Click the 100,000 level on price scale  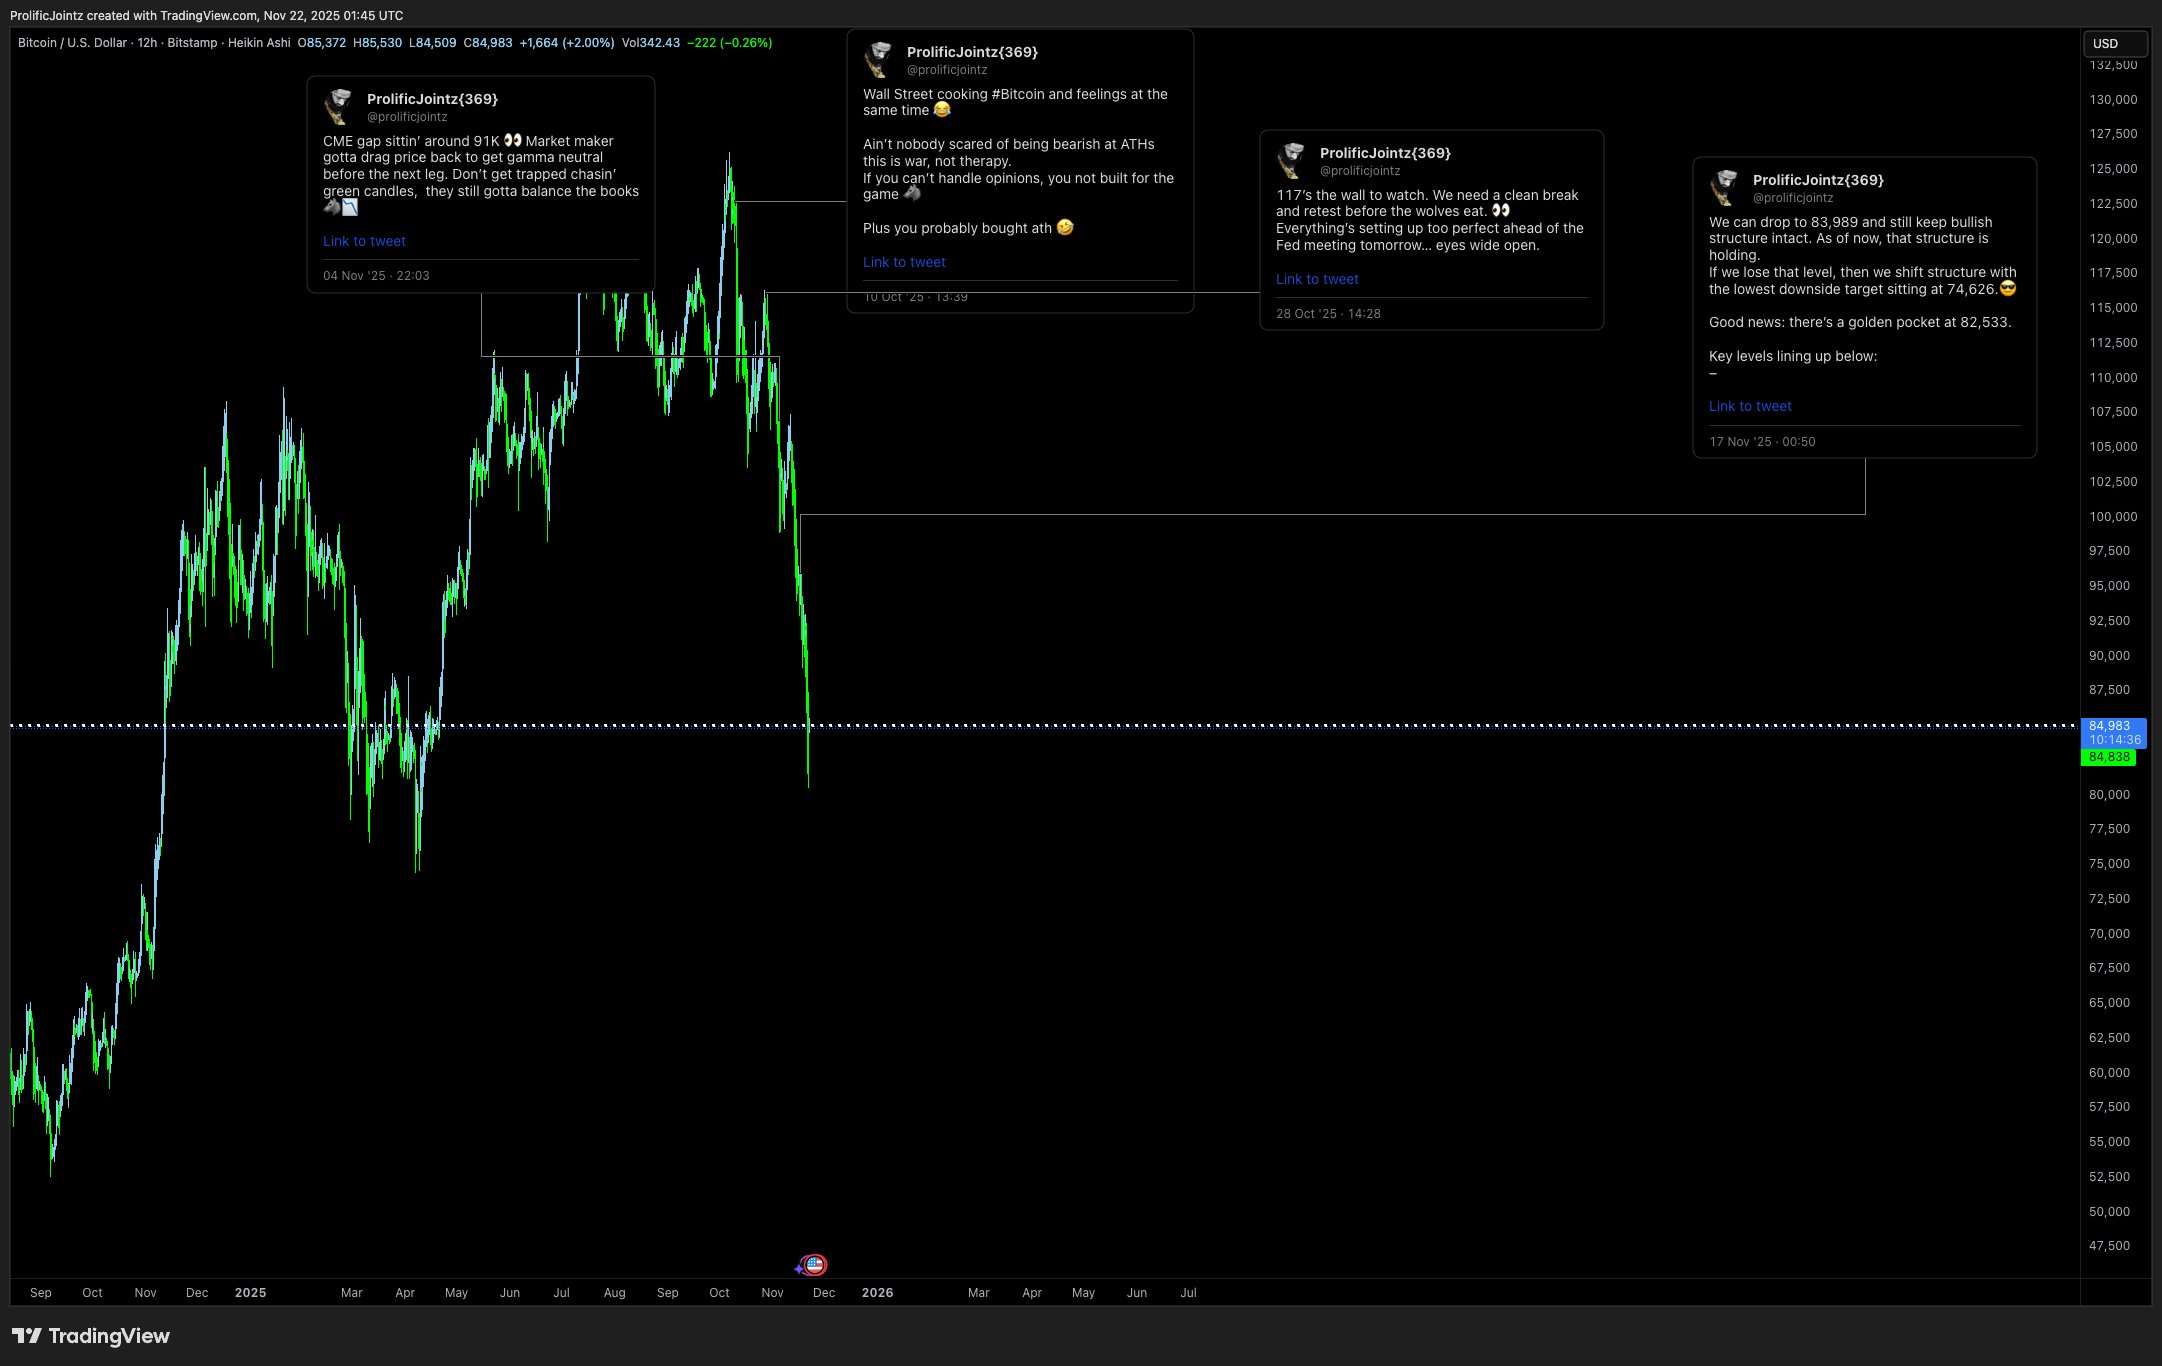[x=2112, y=517]
